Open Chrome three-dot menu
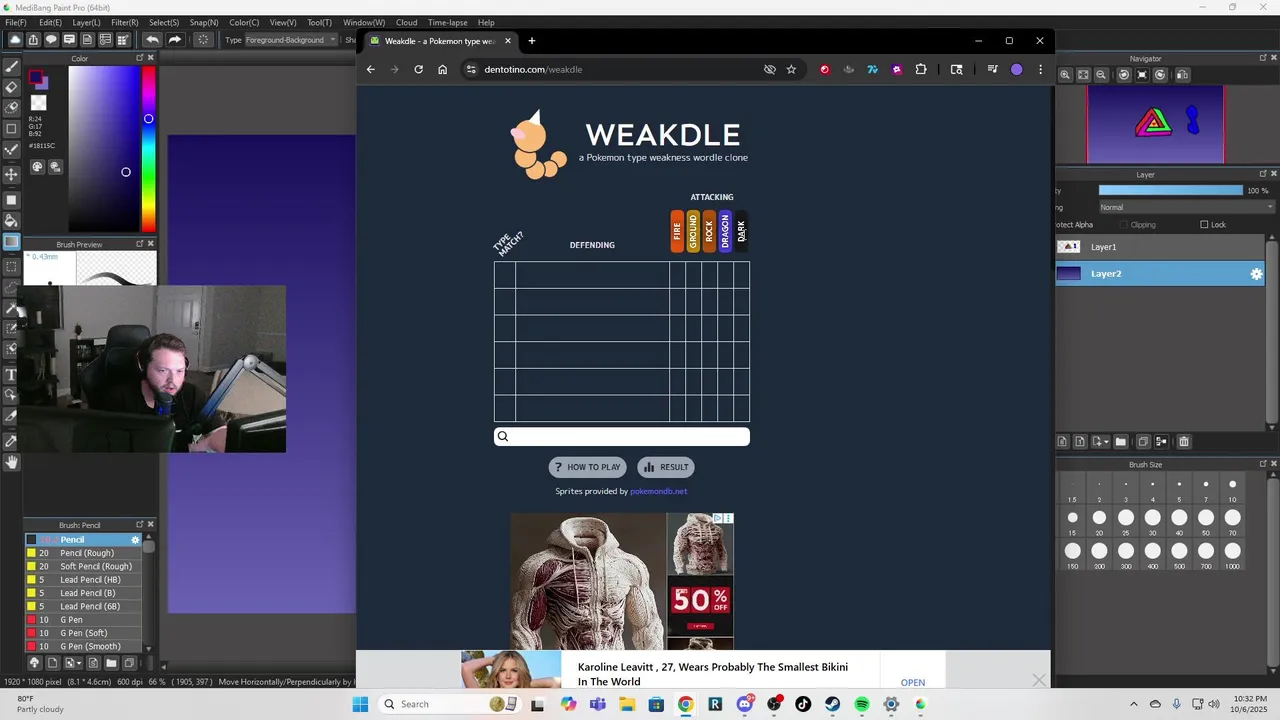This screenshot has height=720, width=1280. pos(1040,70)
